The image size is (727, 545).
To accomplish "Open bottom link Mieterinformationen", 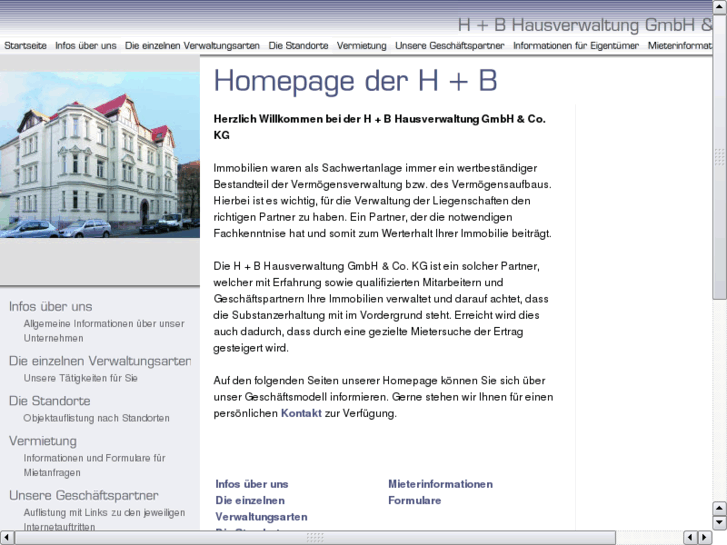I will click(x=440, y=484).
